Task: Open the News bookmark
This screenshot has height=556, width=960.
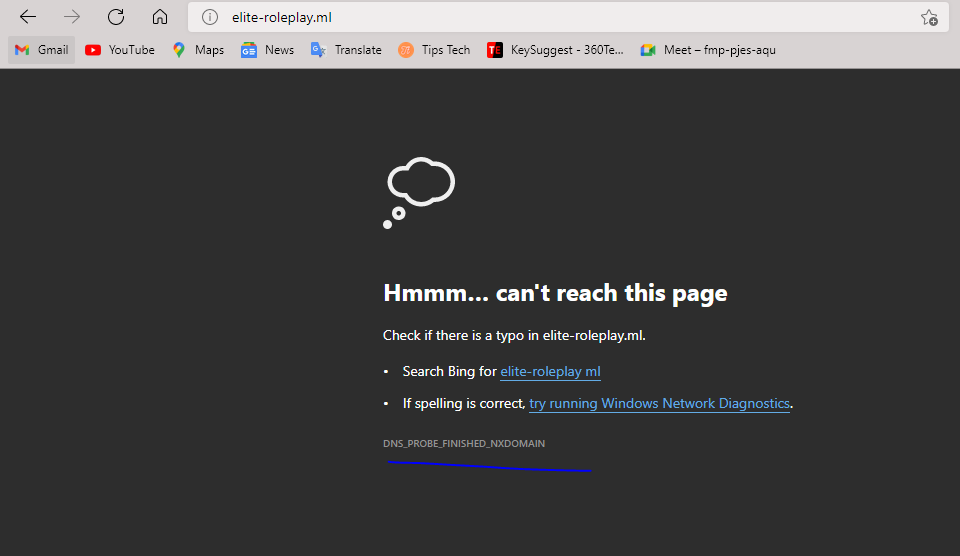Action: (268, 50)
